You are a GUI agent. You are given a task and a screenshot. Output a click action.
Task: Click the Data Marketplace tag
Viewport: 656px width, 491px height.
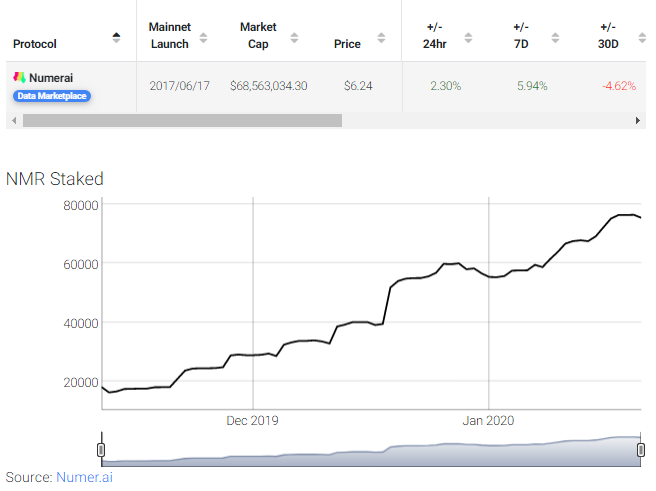pos(52,96)
